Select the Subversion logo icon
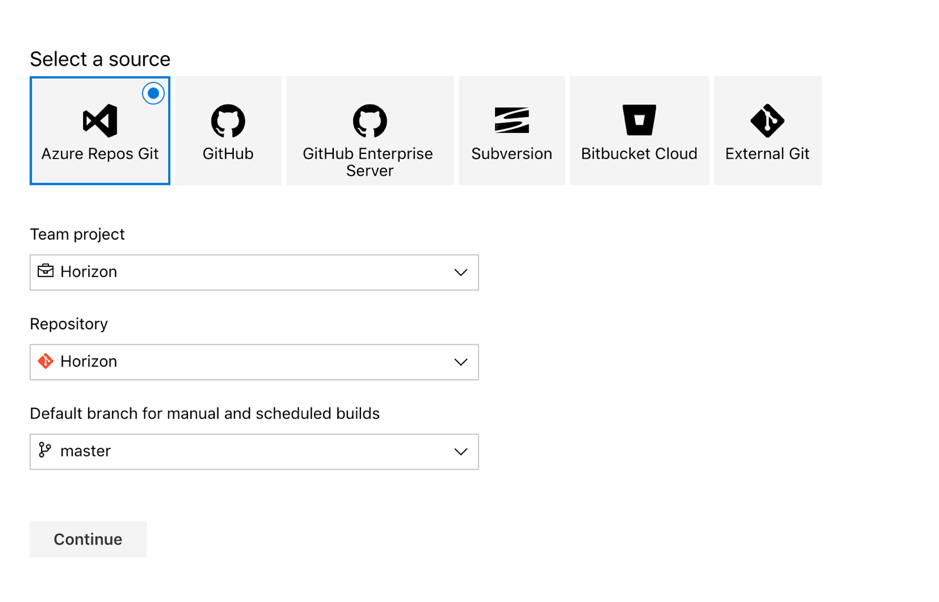The image size is (939, 602). click(x=511, y=120)
